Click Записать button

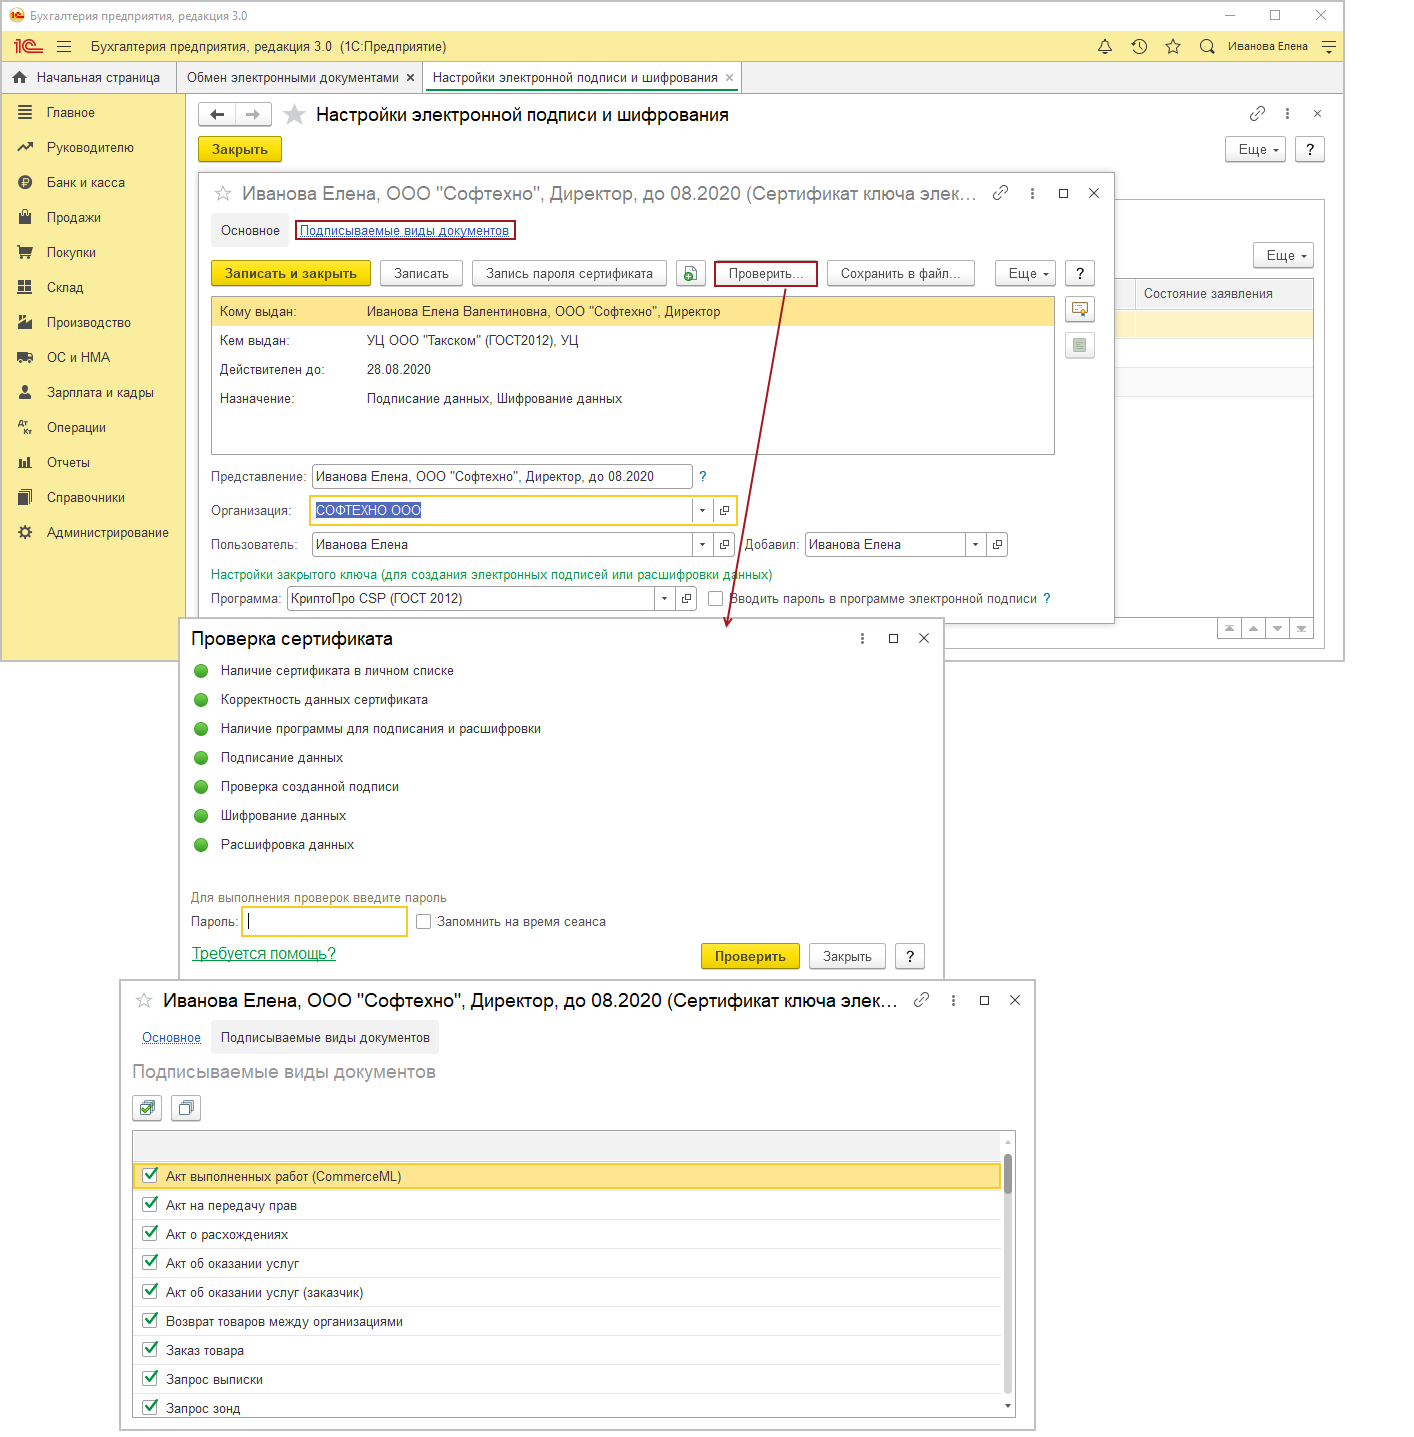click(421, 273)
